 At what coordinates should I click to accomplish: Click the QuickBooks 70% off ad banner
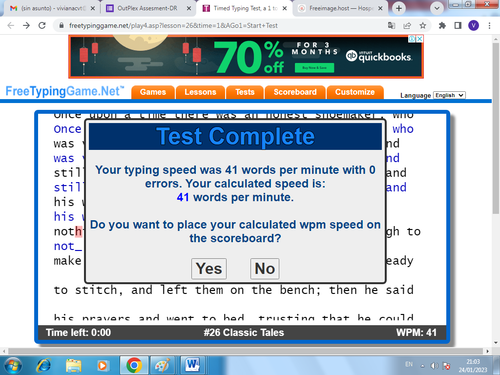point(246,57)
